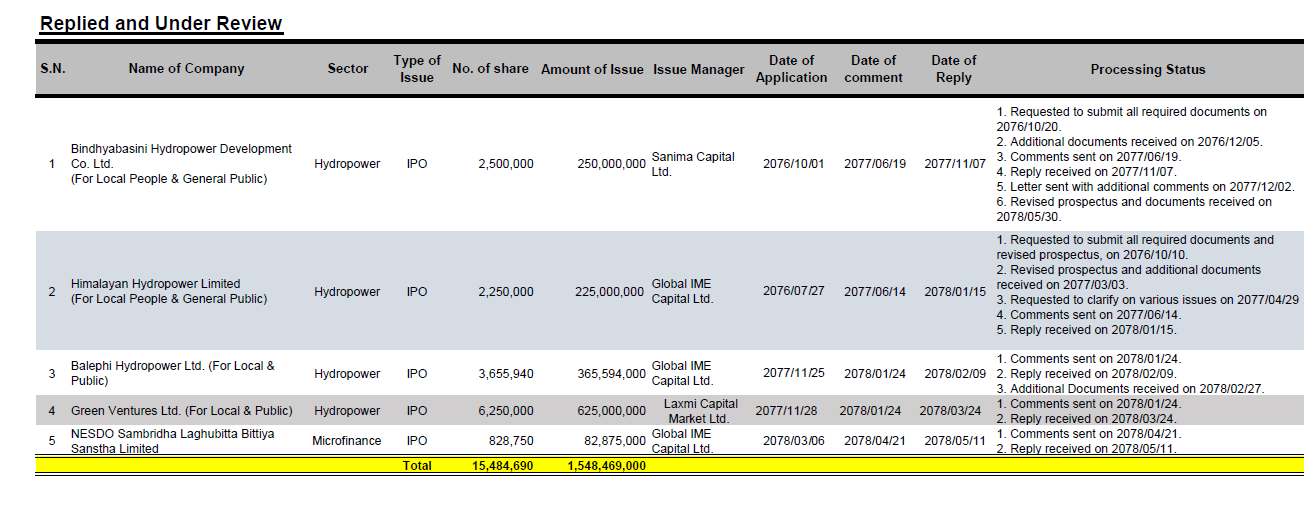This screenshot has height=516, width=1308.
Task: Click share count 3,655,940
Action: (506, 374)
